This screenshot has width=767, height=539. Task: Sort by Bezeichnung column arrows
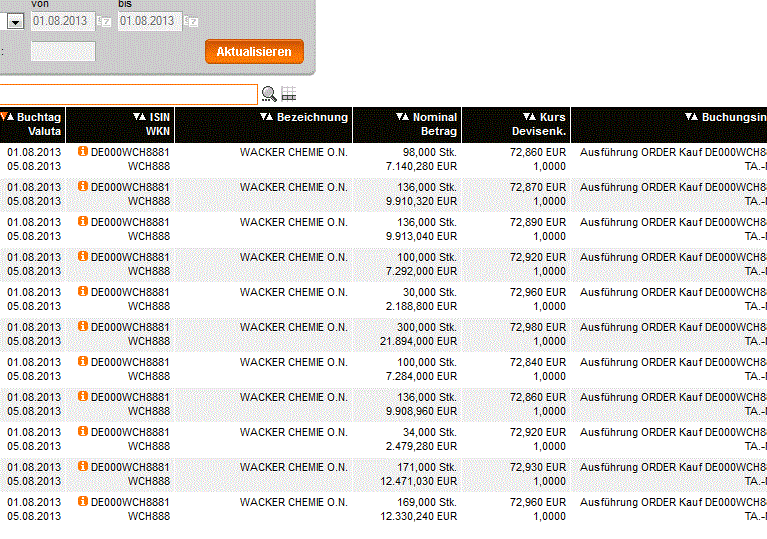click(267, 116)
